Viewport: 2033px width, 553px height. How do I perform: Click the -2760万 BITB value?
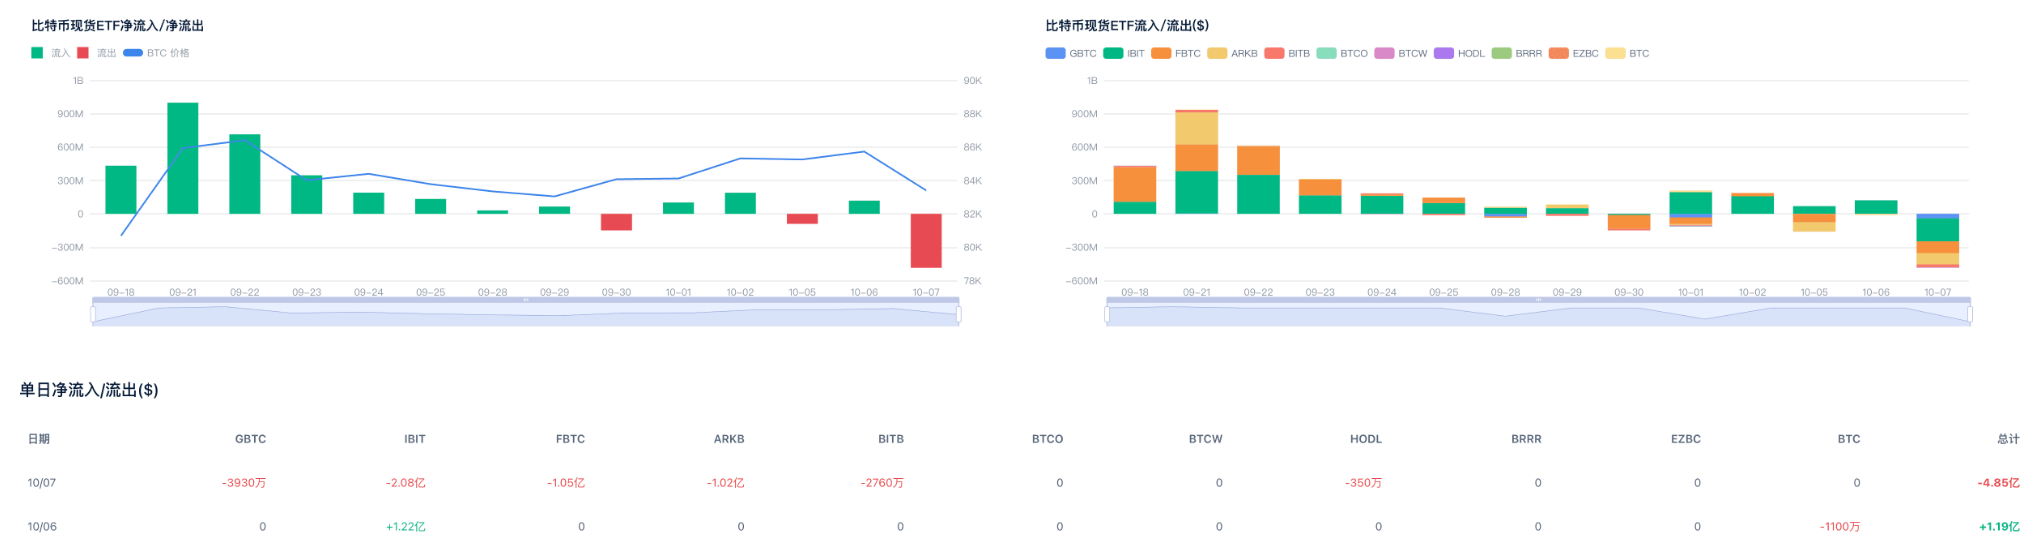[882, 483]
